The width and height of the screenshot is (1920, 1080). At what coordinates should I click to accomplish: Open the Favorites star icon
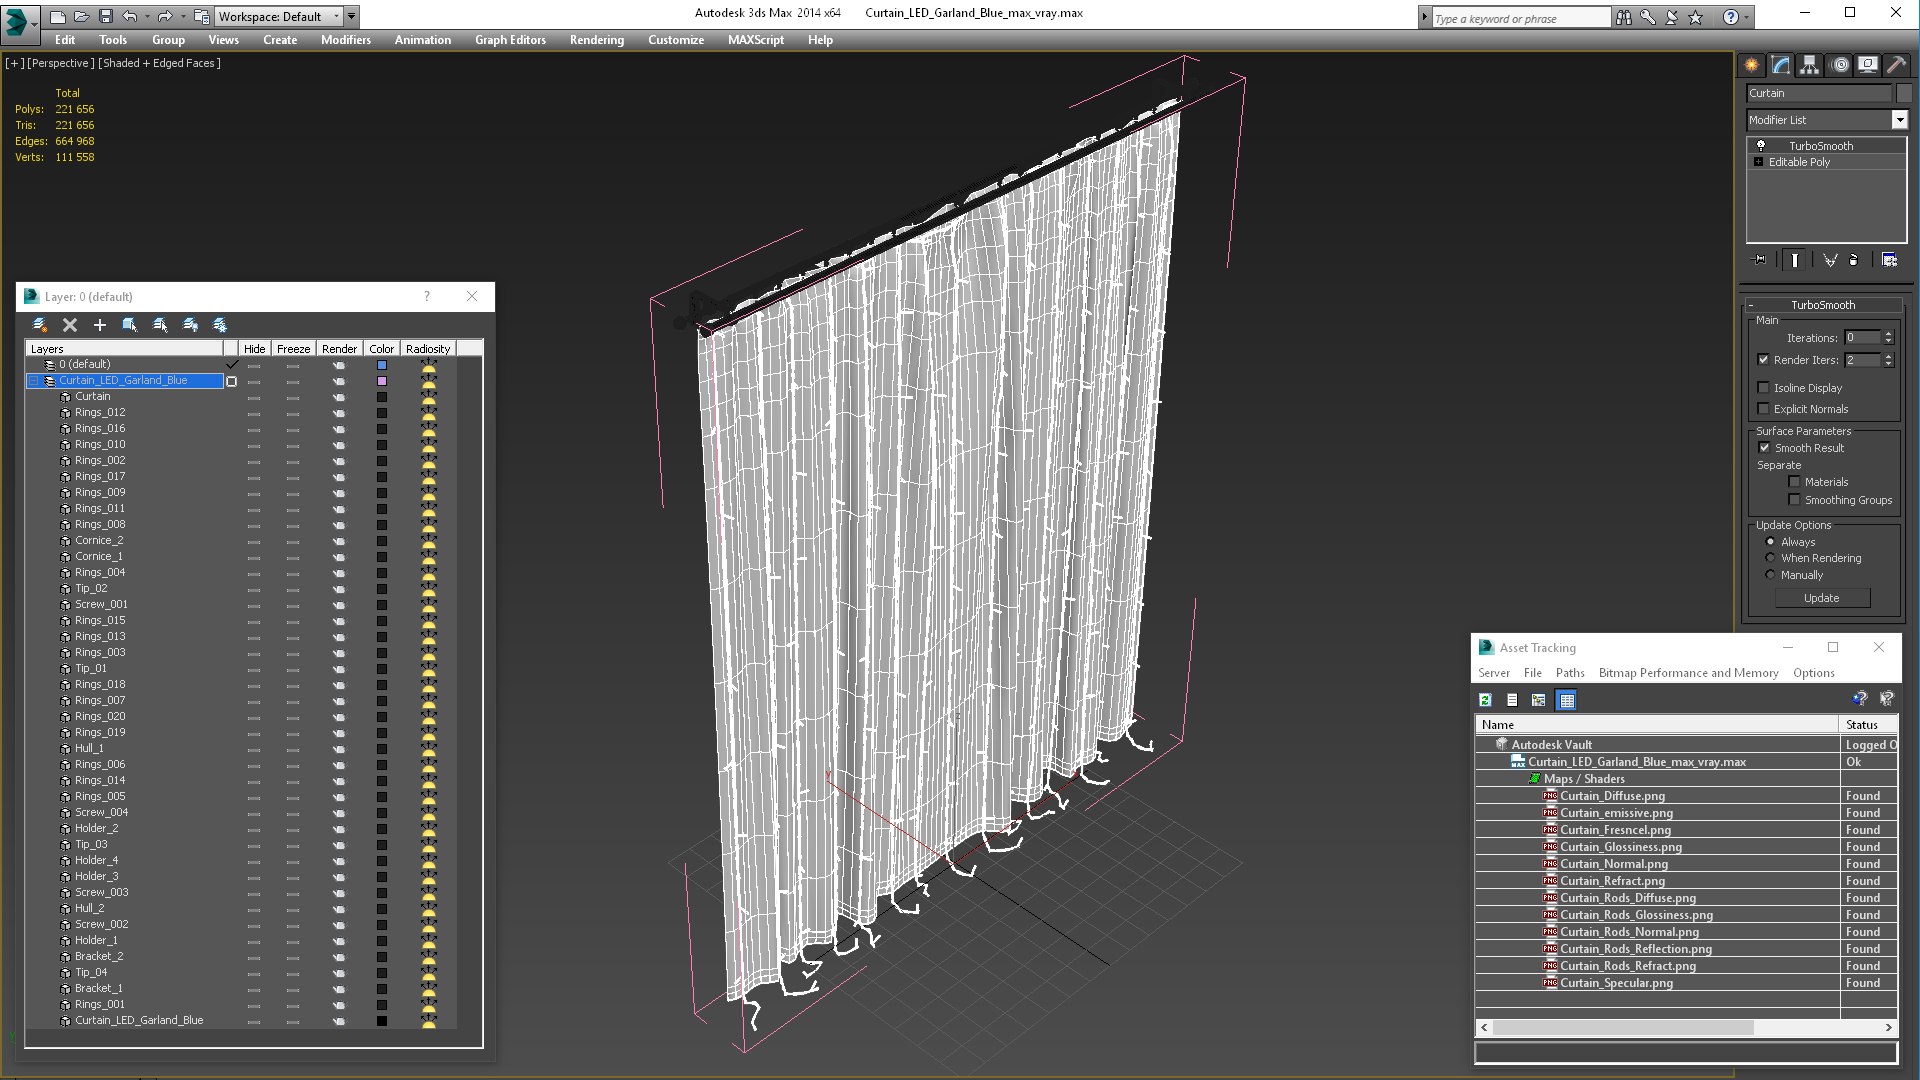click(1695, 17)
